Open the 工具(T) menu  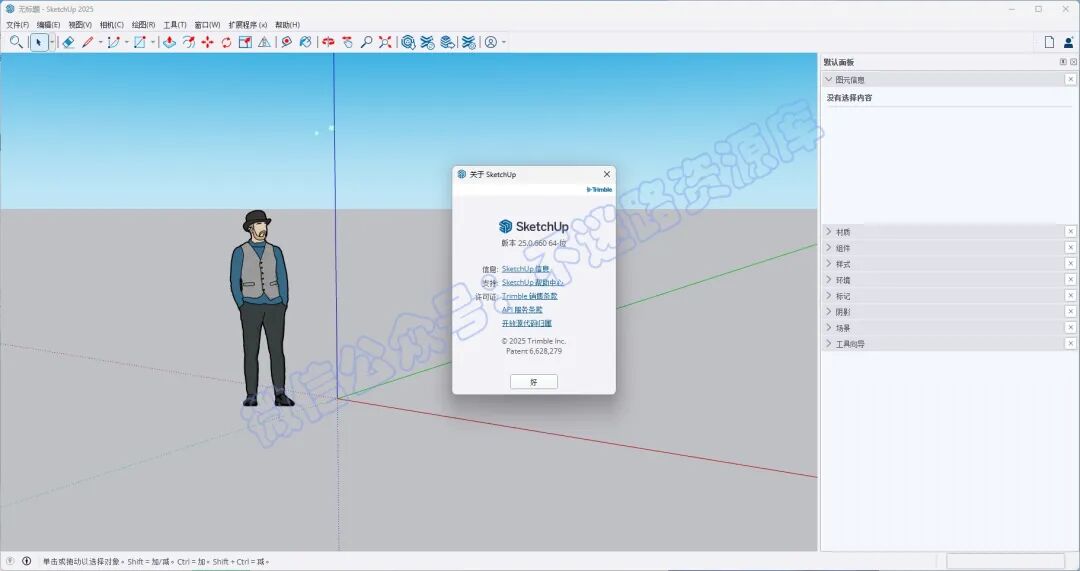tap(175, 25)
